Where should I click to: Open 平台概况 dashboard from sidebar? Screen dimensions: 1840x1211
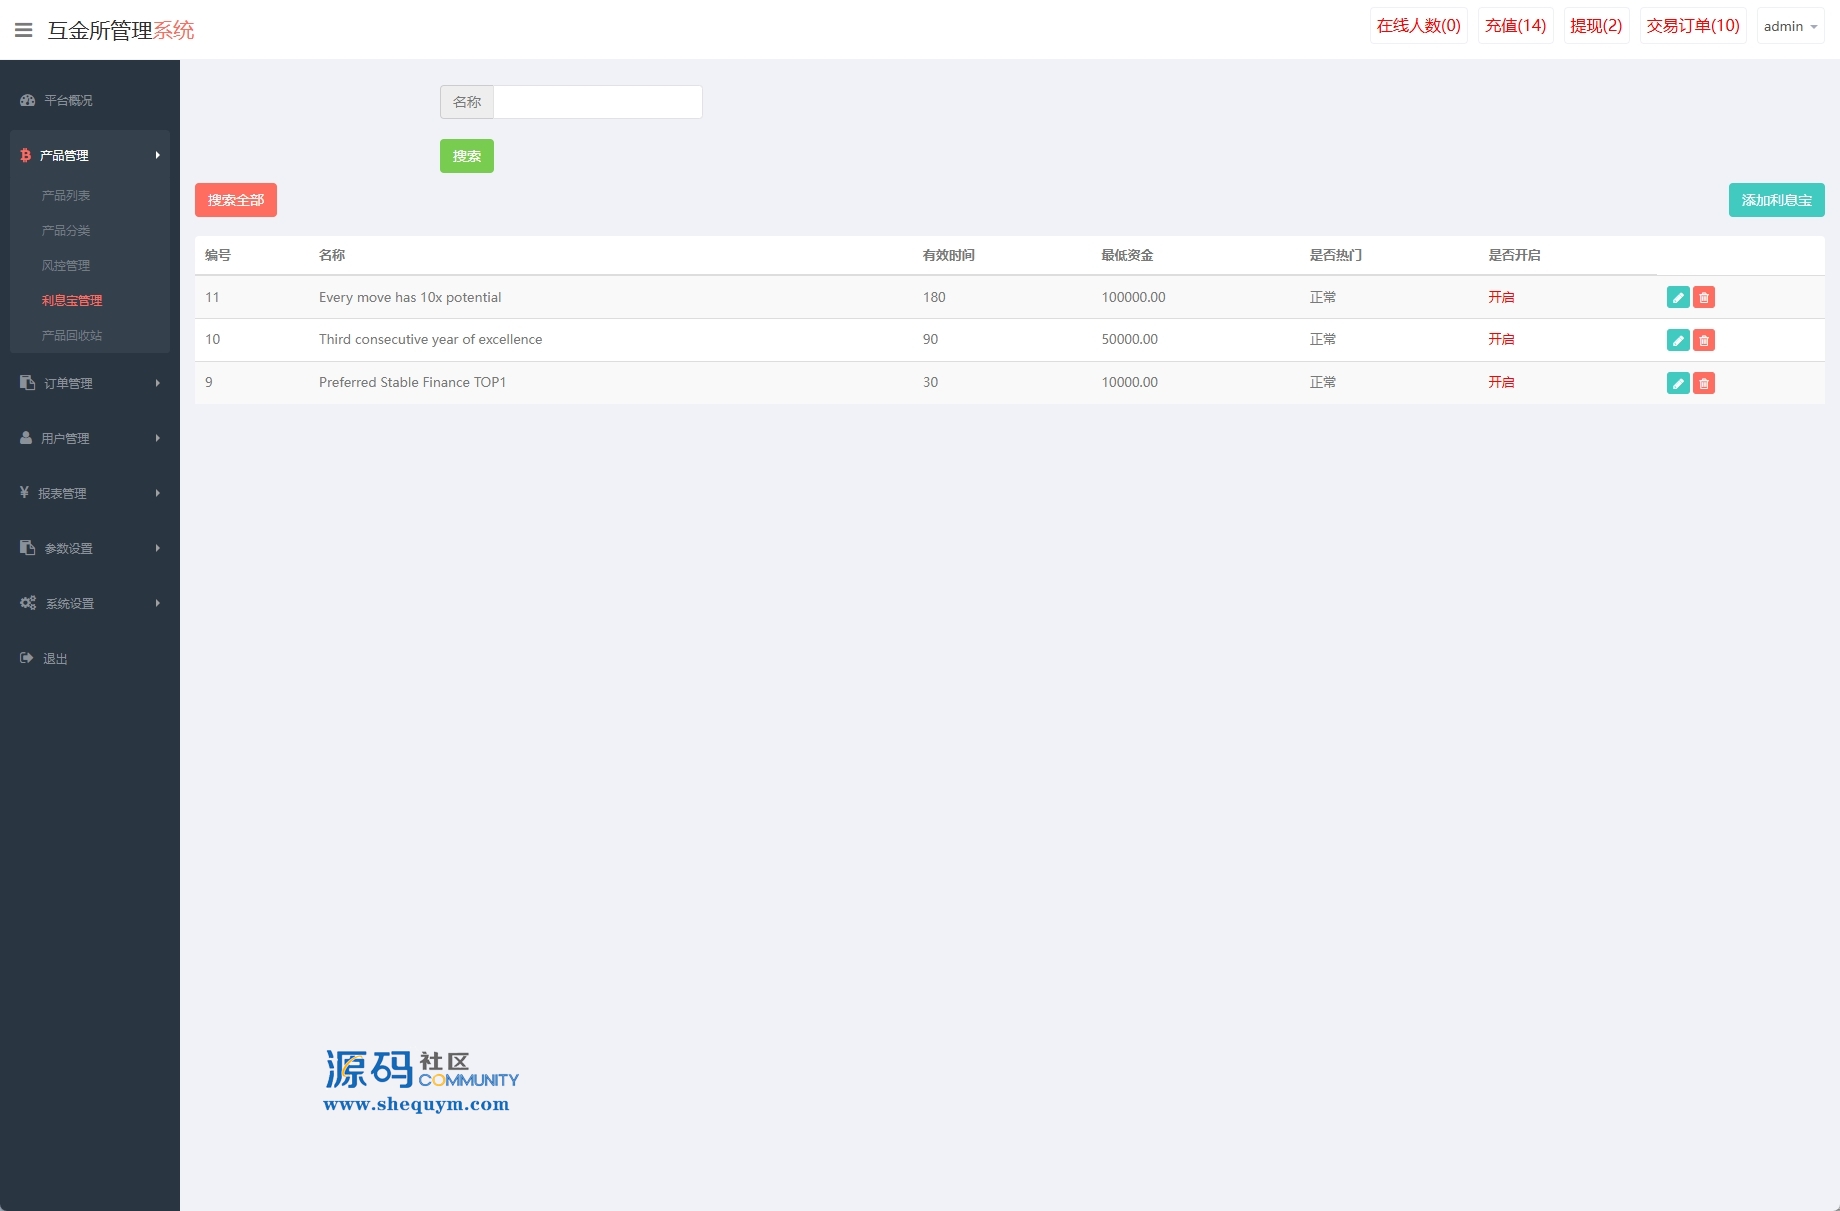point(68,100)
